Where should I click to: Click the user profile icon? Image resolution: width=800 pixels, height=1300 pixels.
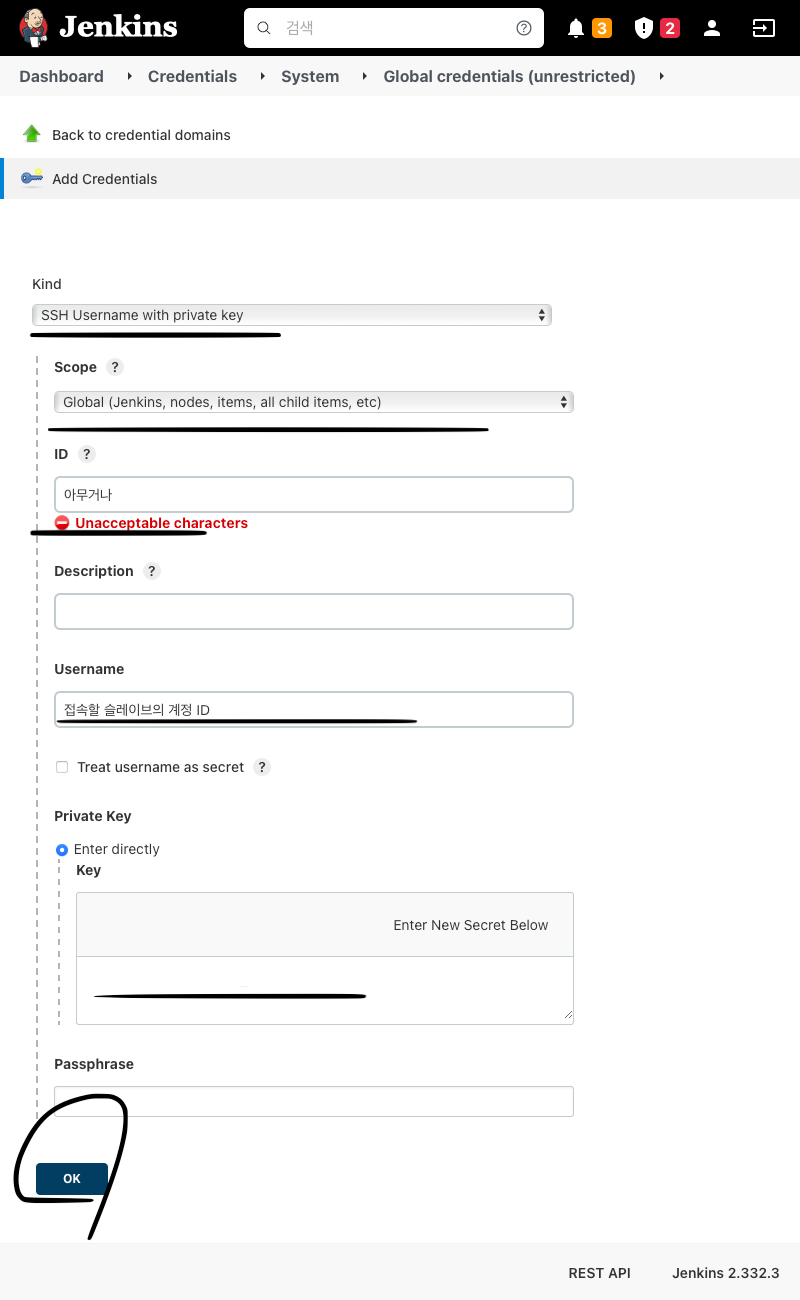[x=712, y=28]
